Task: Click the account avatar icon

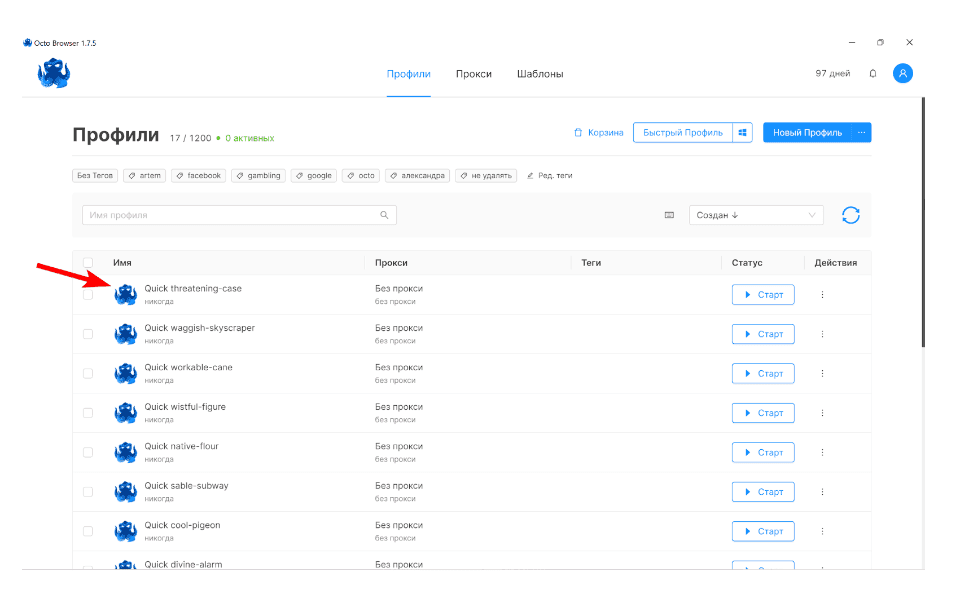Action: click(902, 73)
